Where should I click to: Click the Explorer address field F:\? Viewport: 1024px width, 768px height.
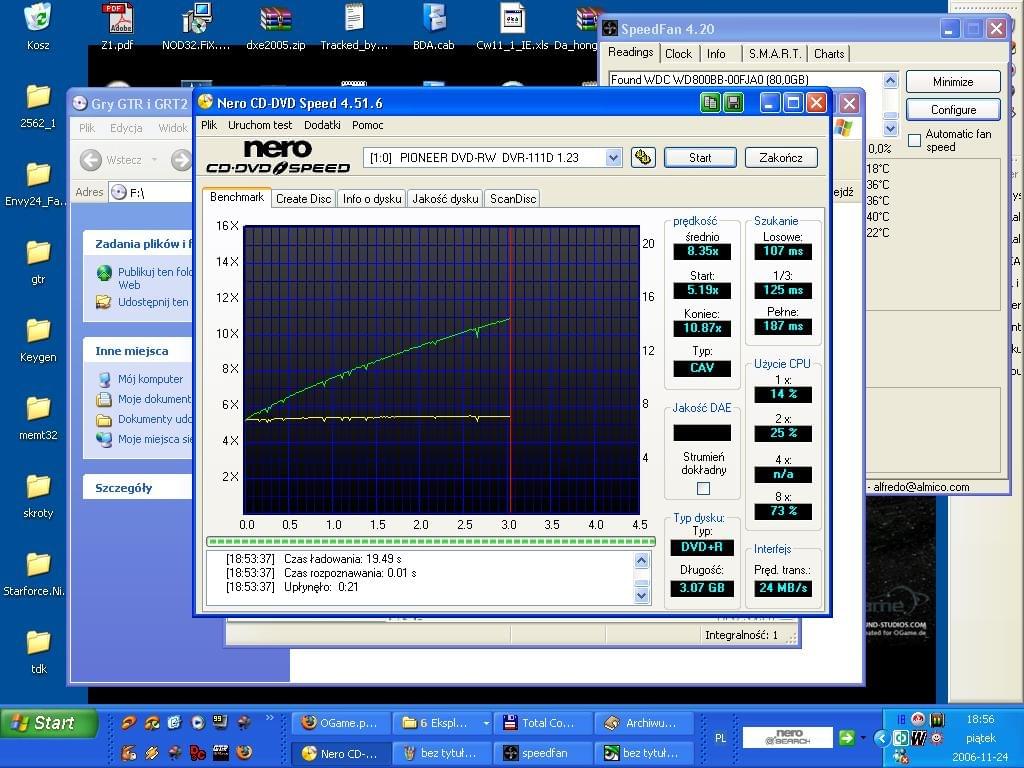point(151,192)
